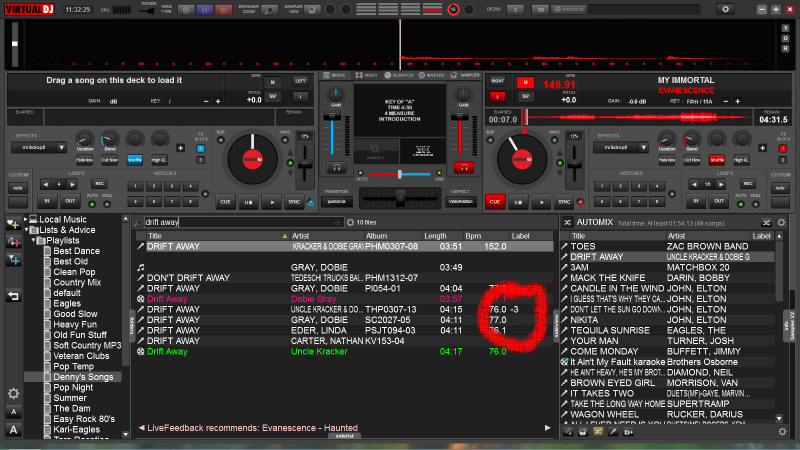Open browser sidebar gear options

(x=13, y=393)
